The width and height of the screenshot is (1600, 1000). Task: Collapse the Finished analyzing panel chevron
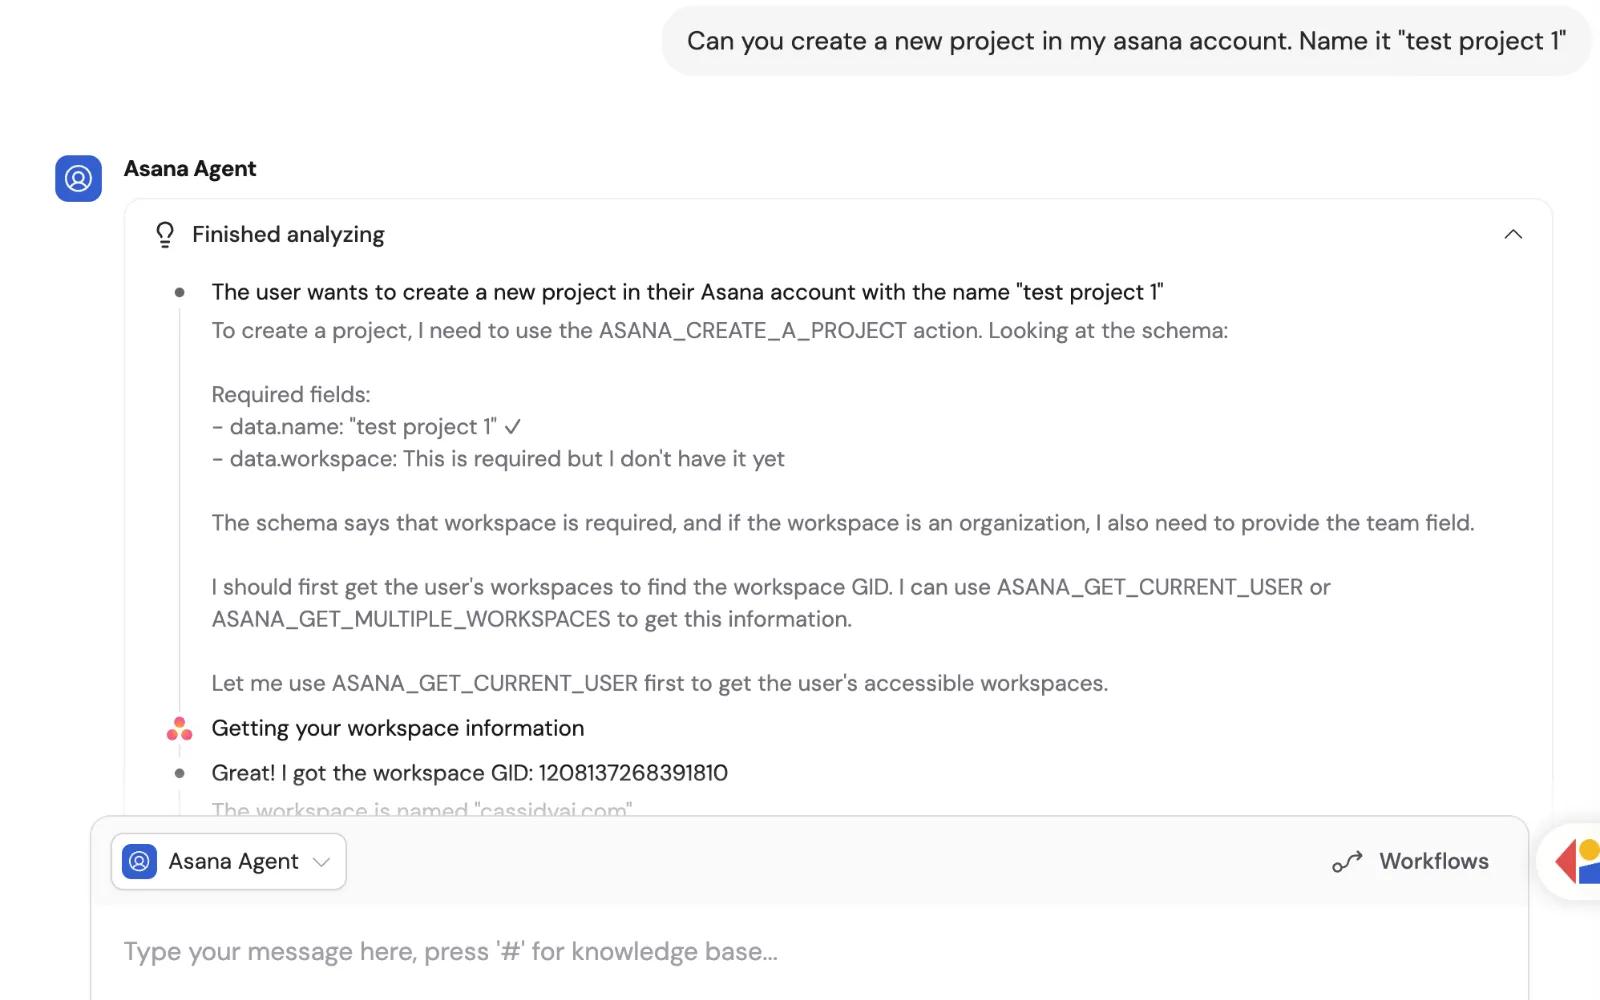click(1513, 234)
